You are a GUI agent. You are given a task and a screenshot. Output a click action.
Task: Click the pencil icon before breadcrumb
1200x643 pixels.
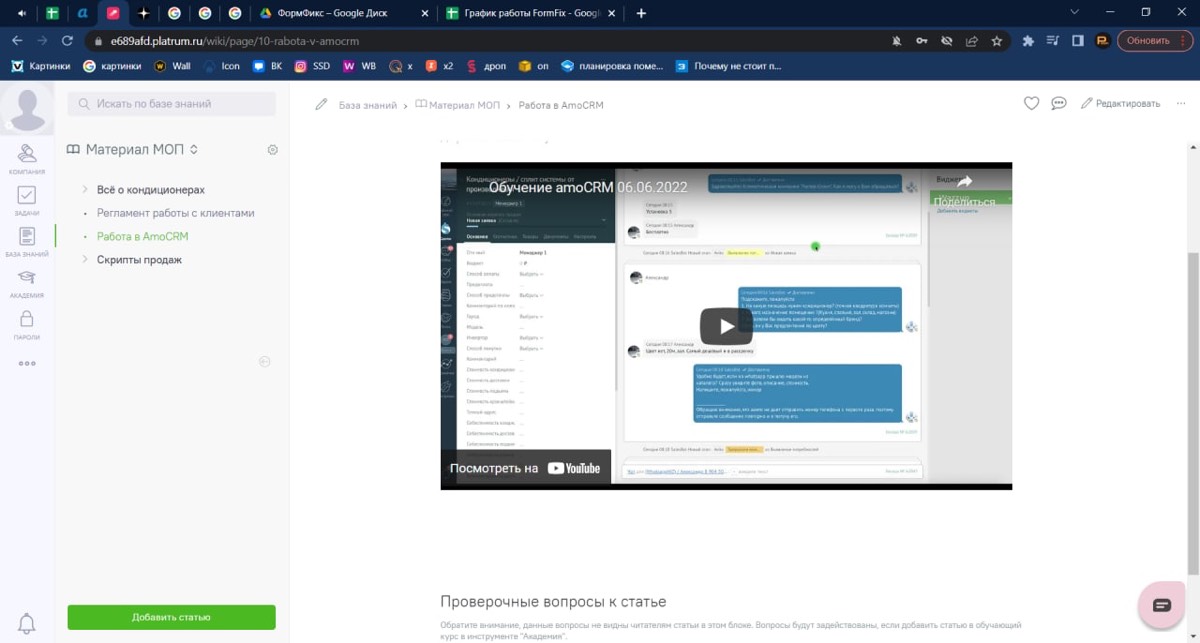tap(321, 104)
